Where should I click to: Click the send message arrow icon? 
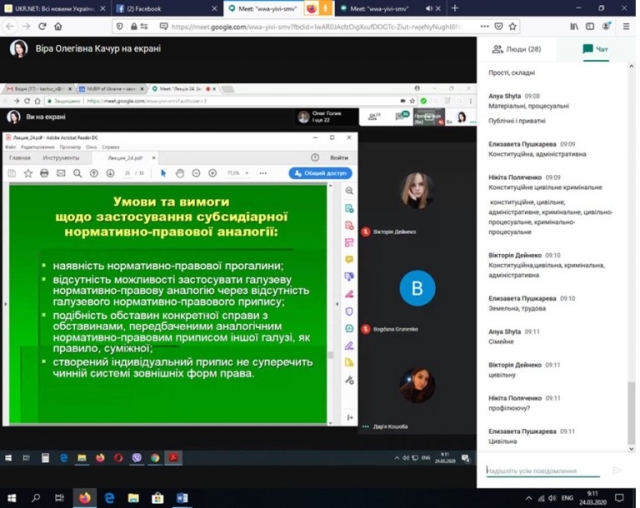coord(617,470)
